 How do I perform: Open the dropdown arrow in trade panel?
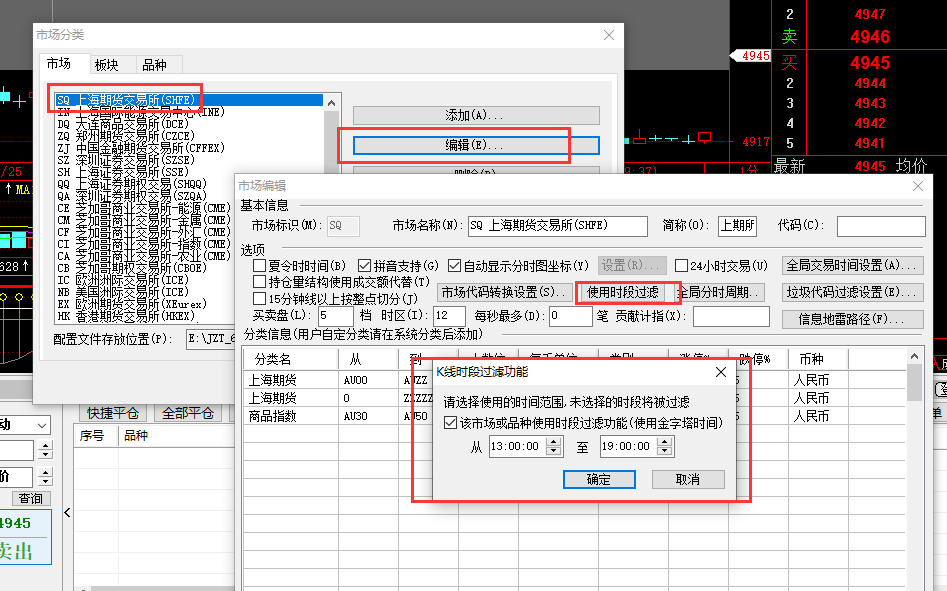click(x=42, y=426)
